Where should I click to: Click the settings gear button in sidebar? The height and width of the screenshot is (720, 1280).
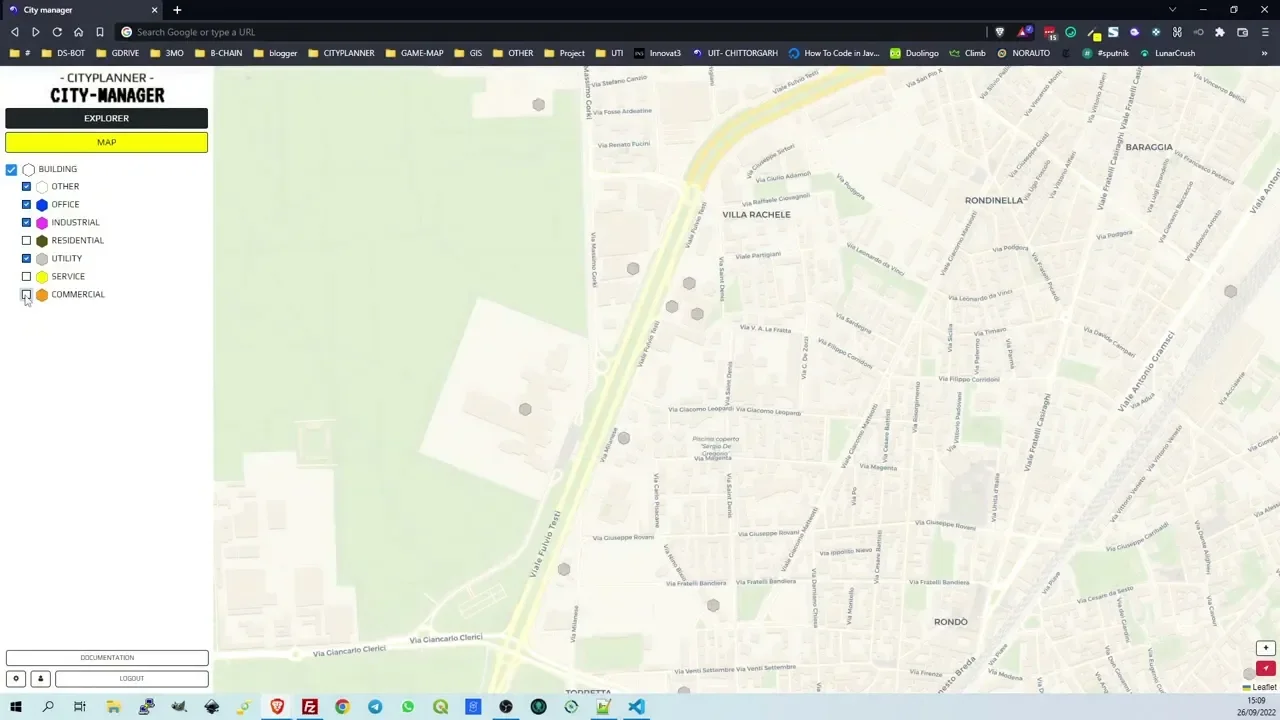(16, 679)
